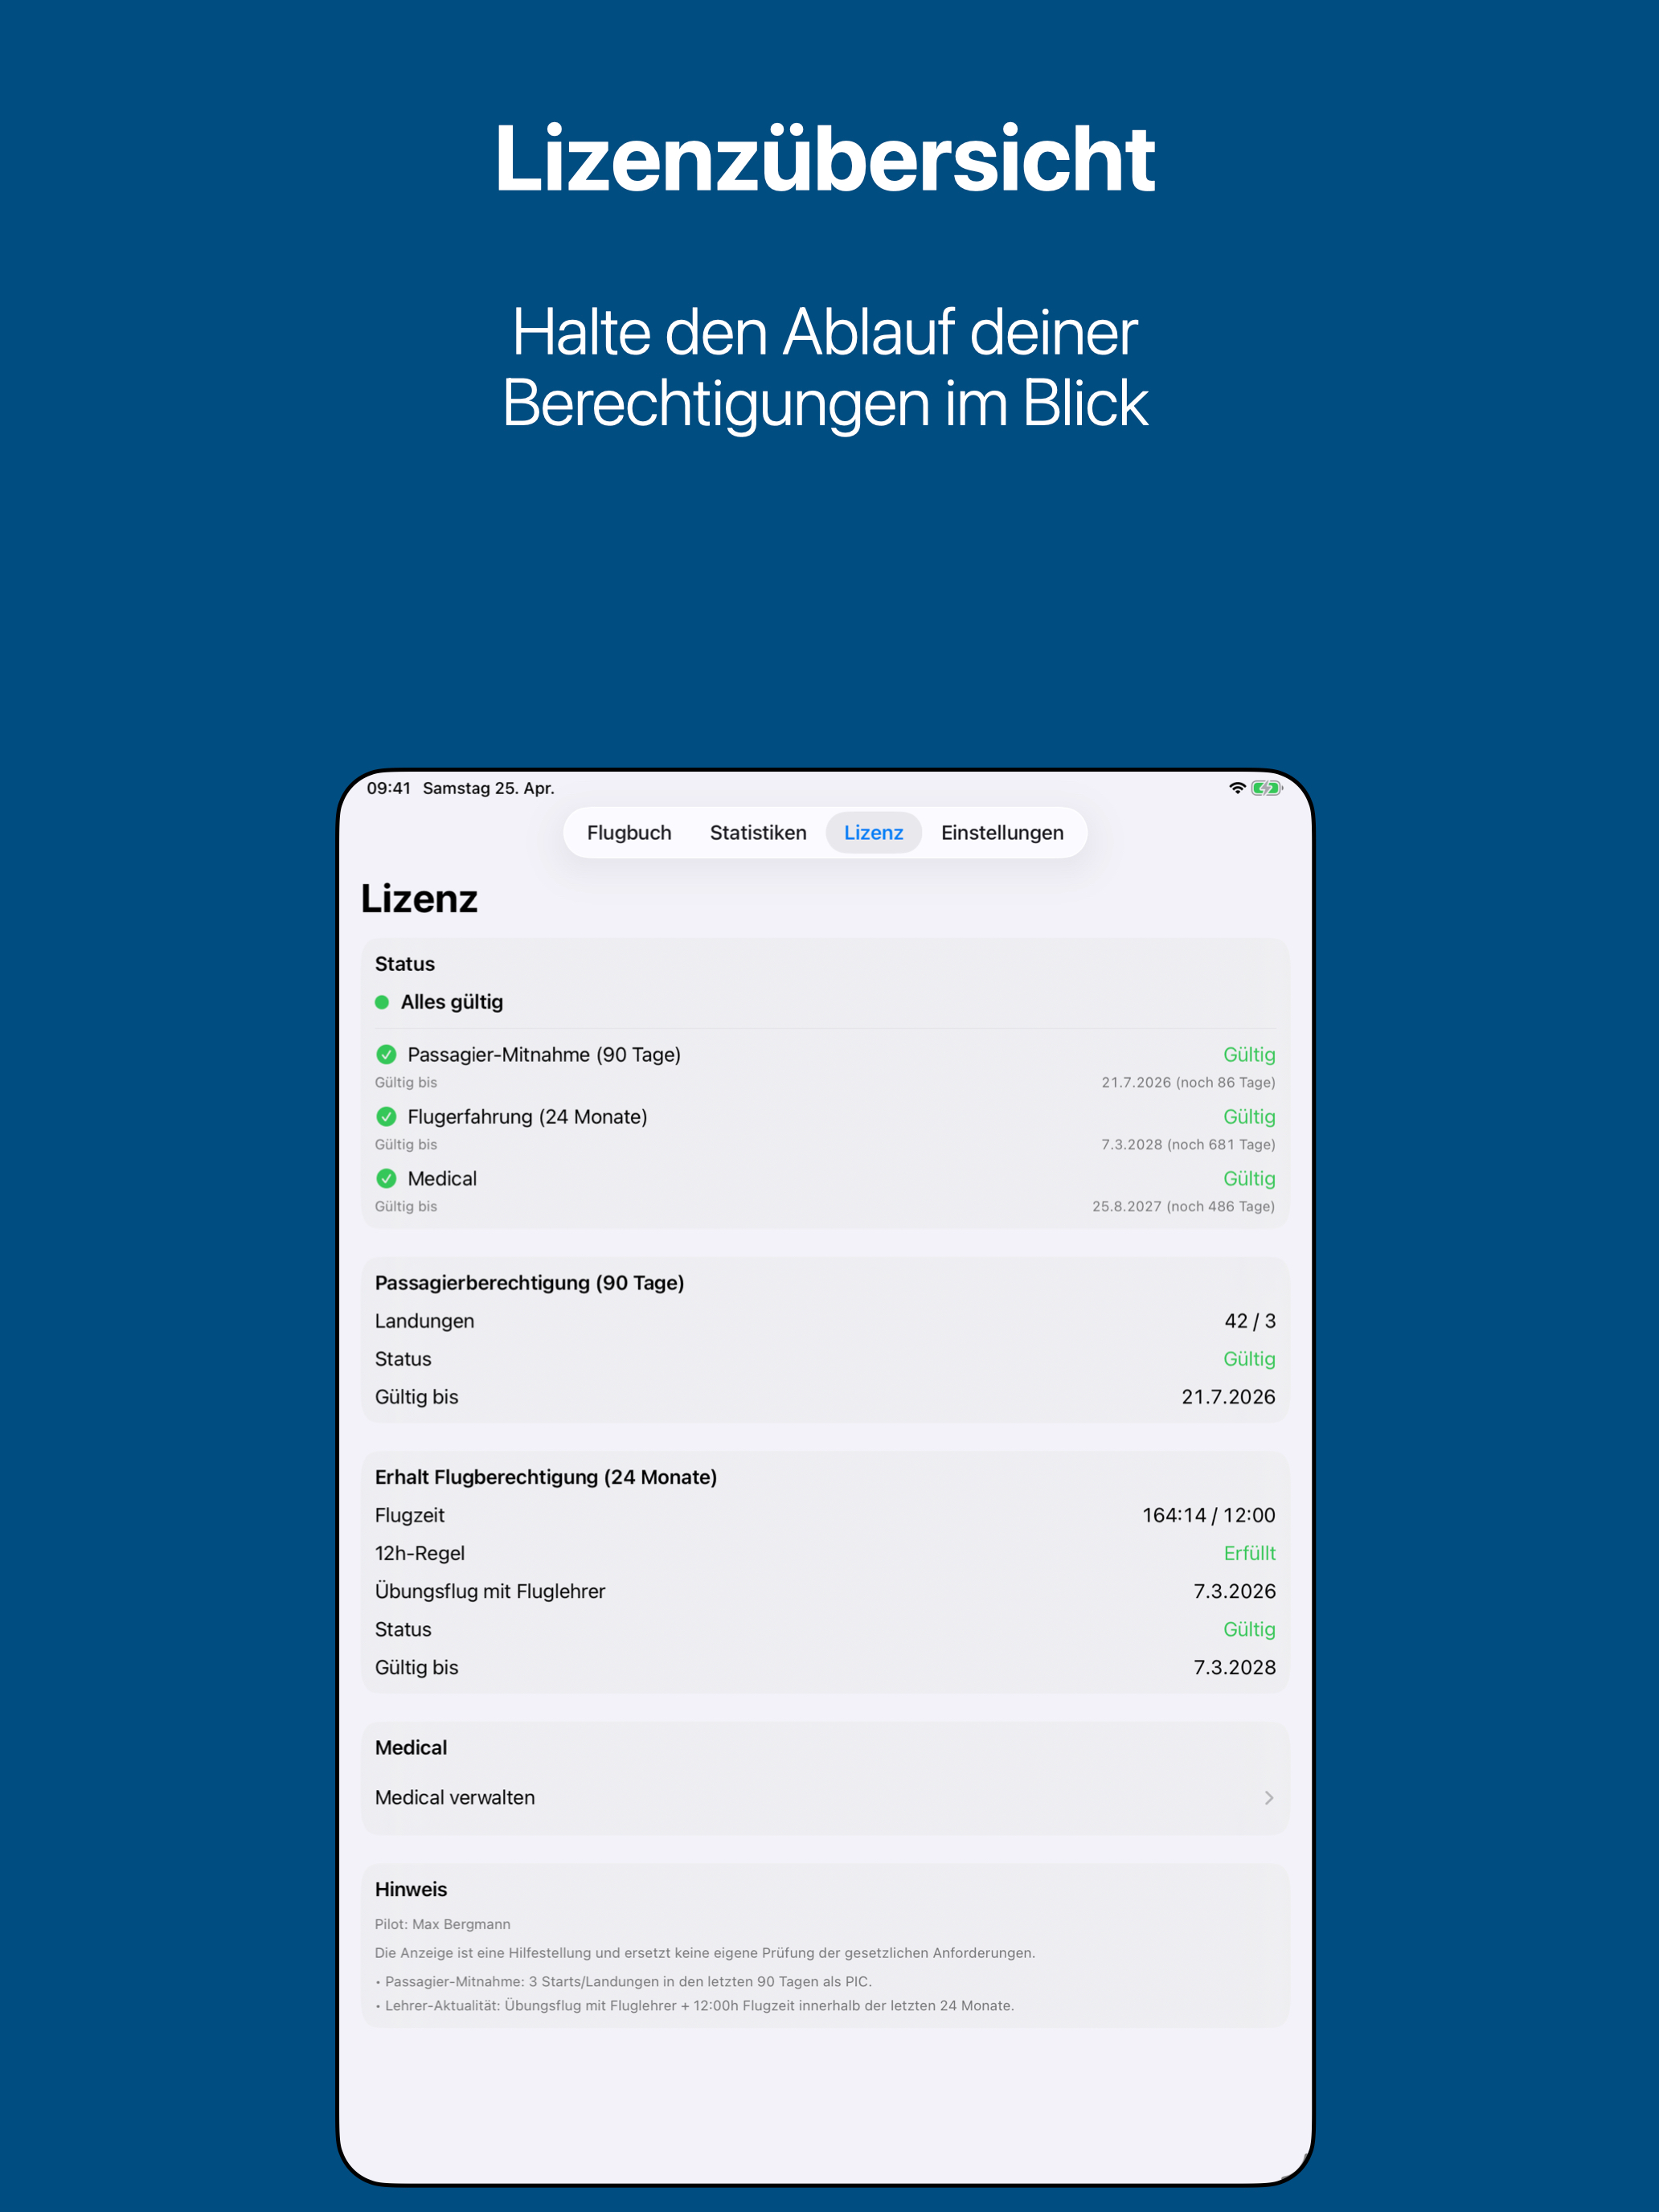This screenshot has width=1659, height=2212.
Task: Tap the Übungsflug mit Fluglehrer label
Action: click(490, 1590)
